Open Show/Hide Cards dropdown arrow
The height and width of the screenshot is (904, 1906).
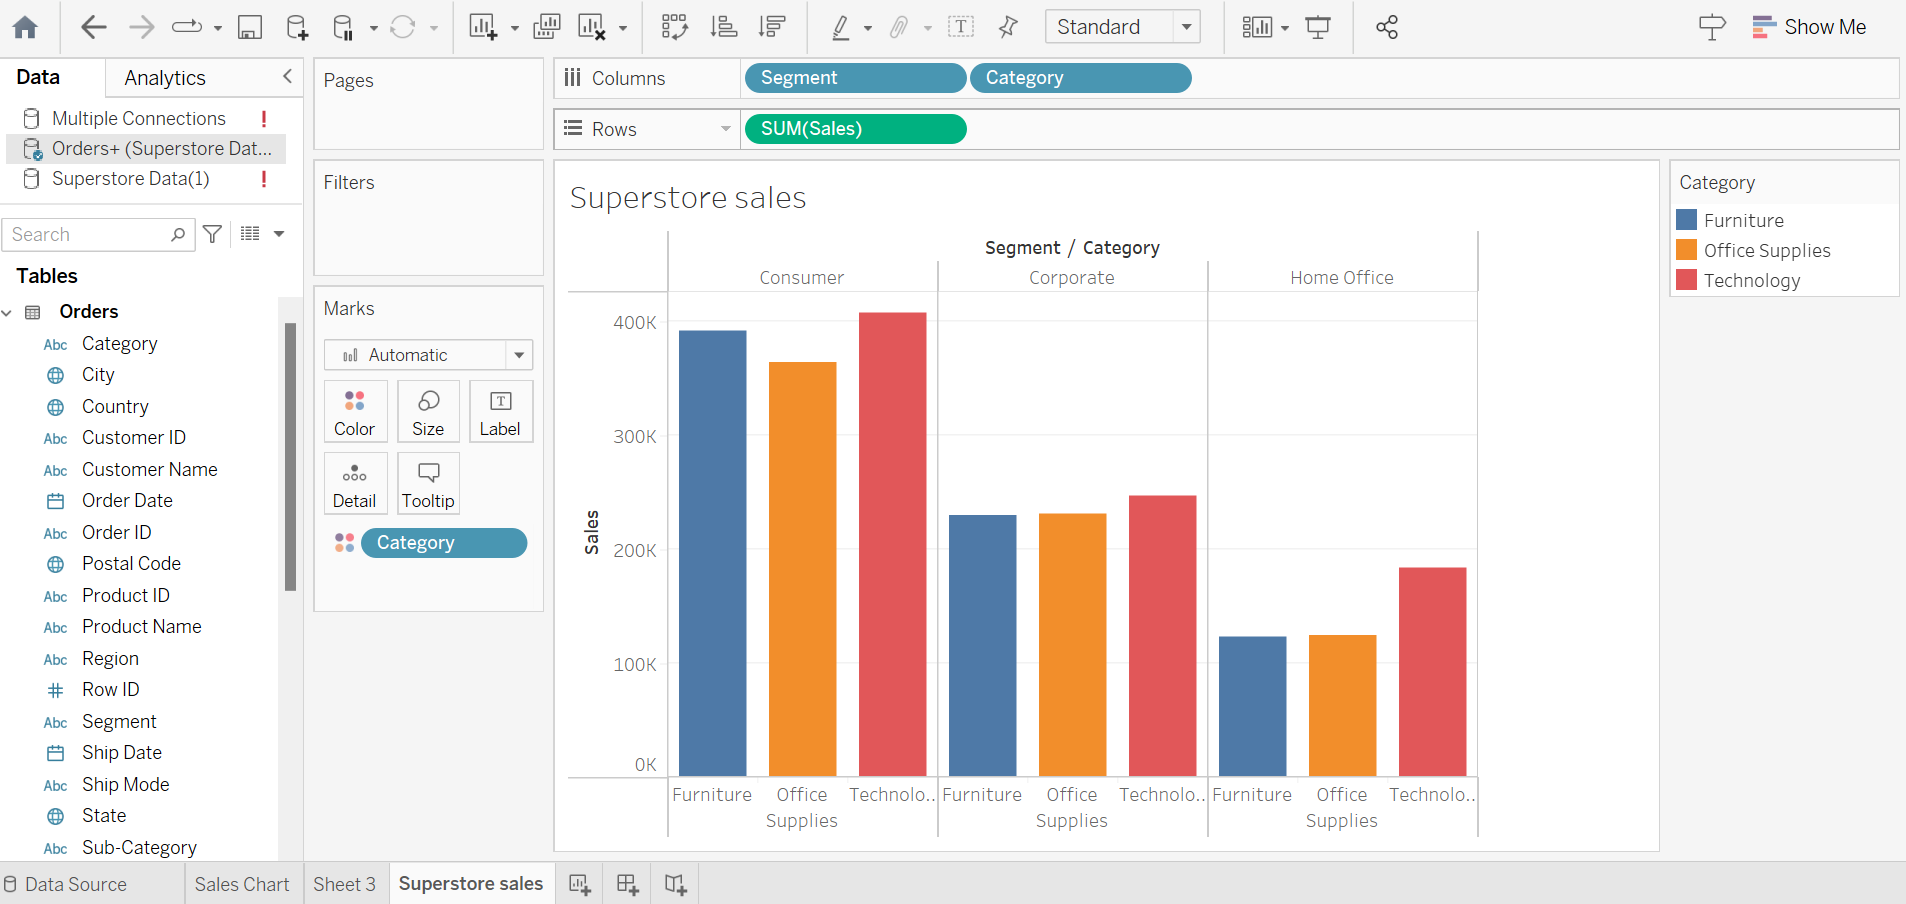pyautogui.click(x=1285, y=28)
